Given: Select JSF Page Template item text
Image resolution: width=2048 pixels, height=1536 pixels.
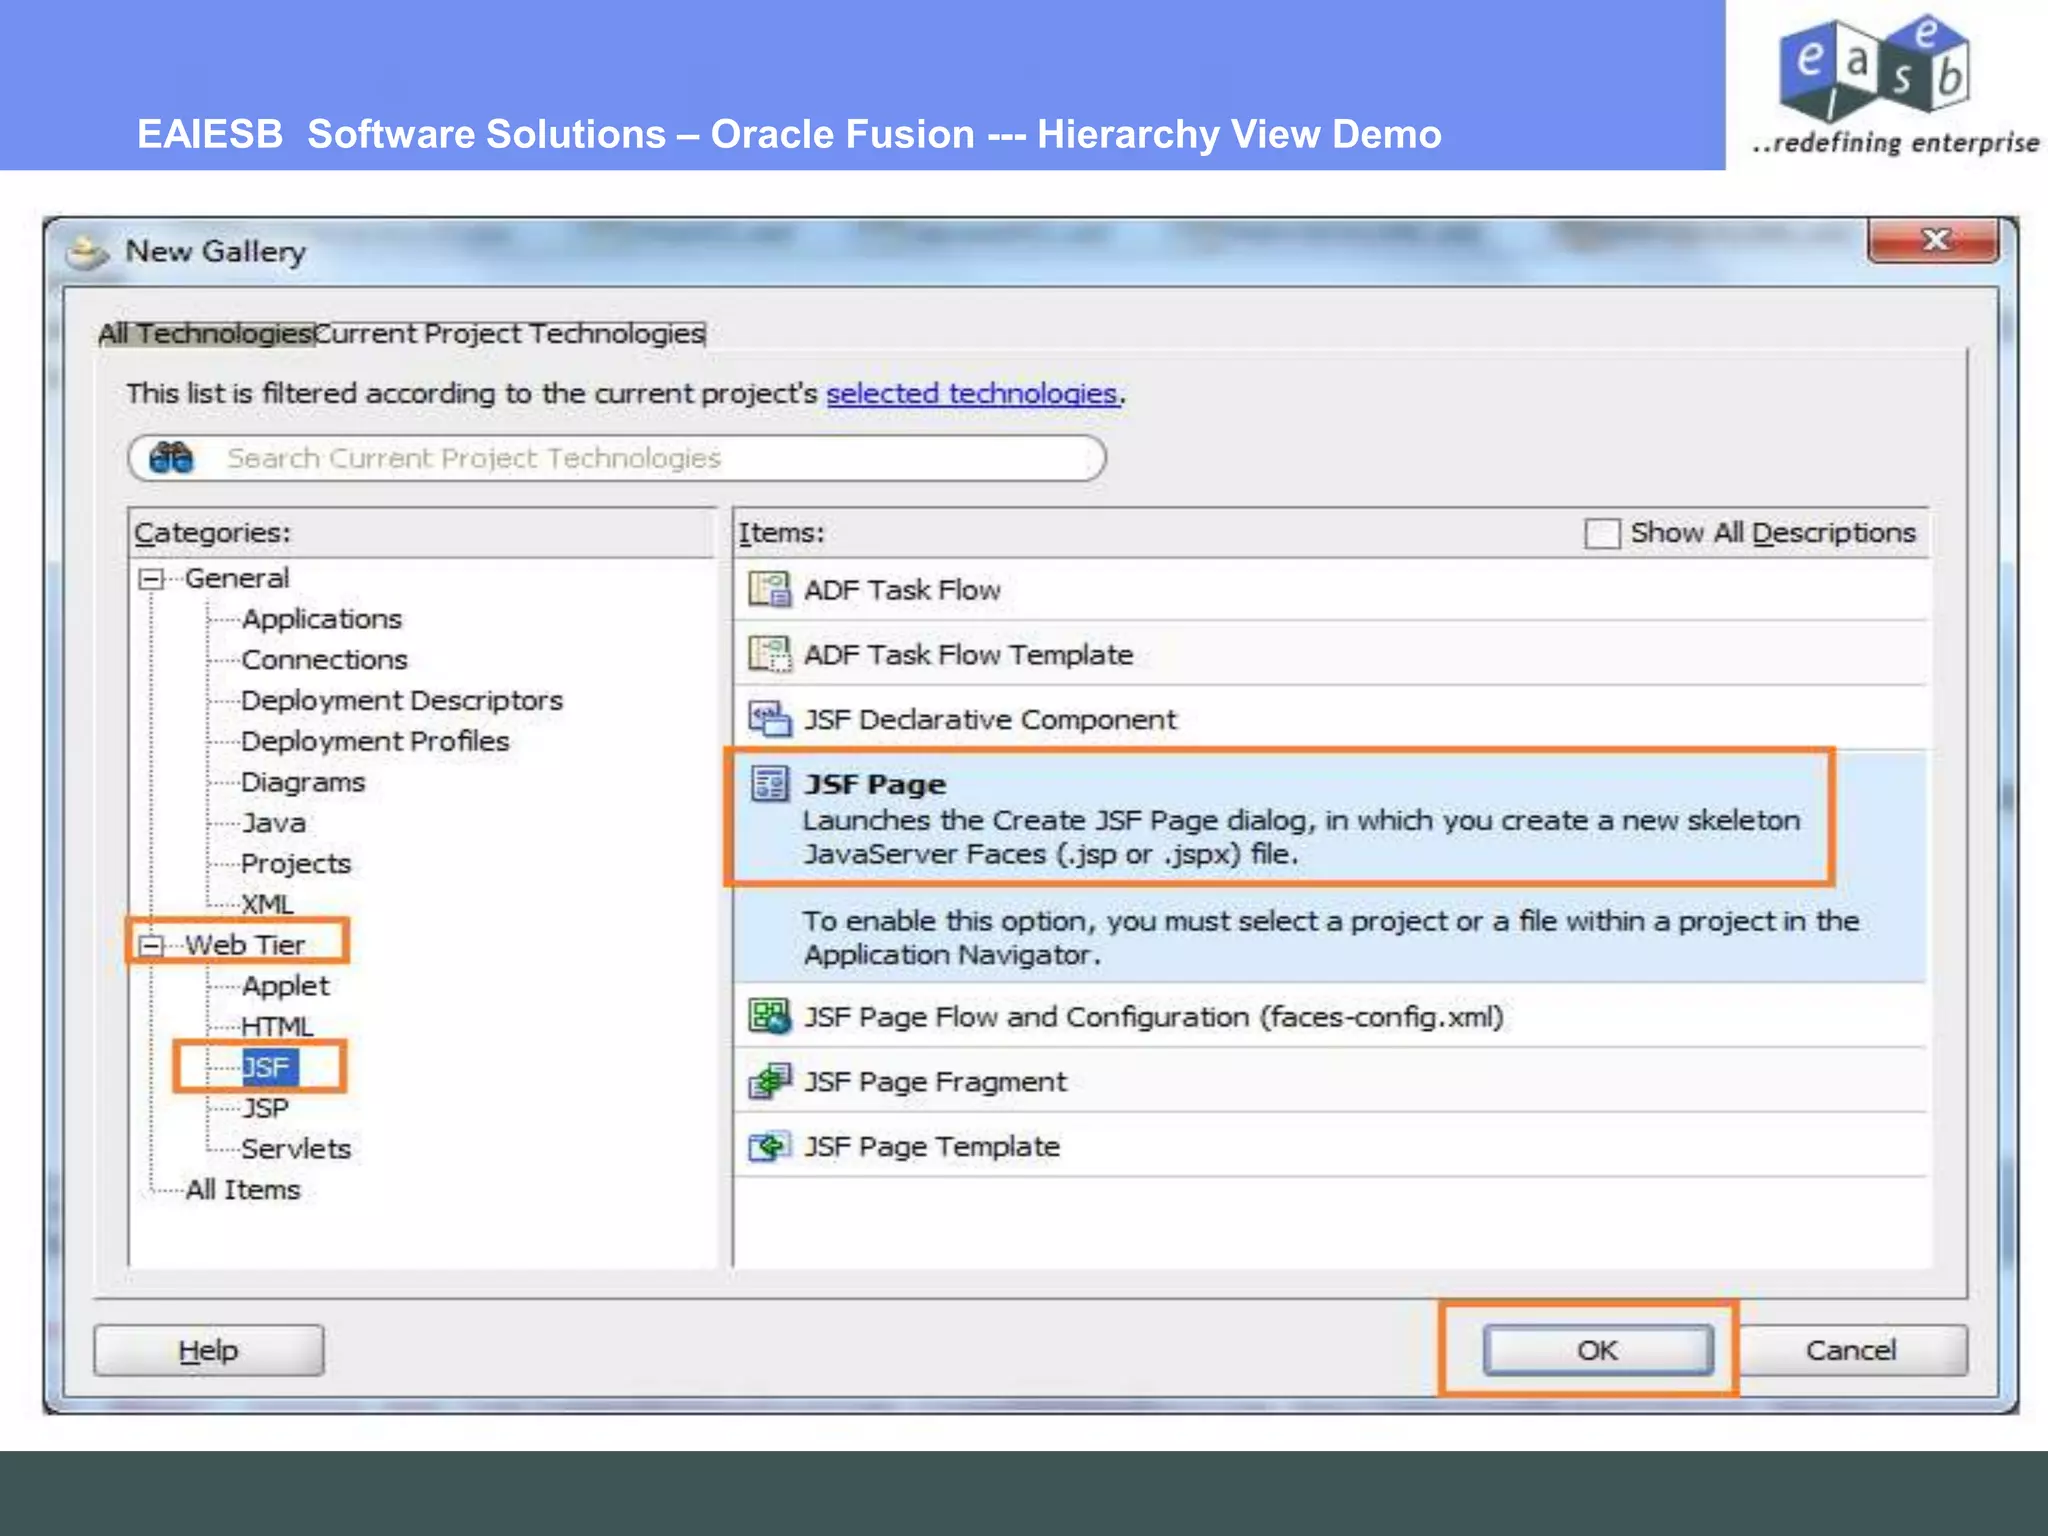Looking at the screenshot, I should [x=932, y=1147].
